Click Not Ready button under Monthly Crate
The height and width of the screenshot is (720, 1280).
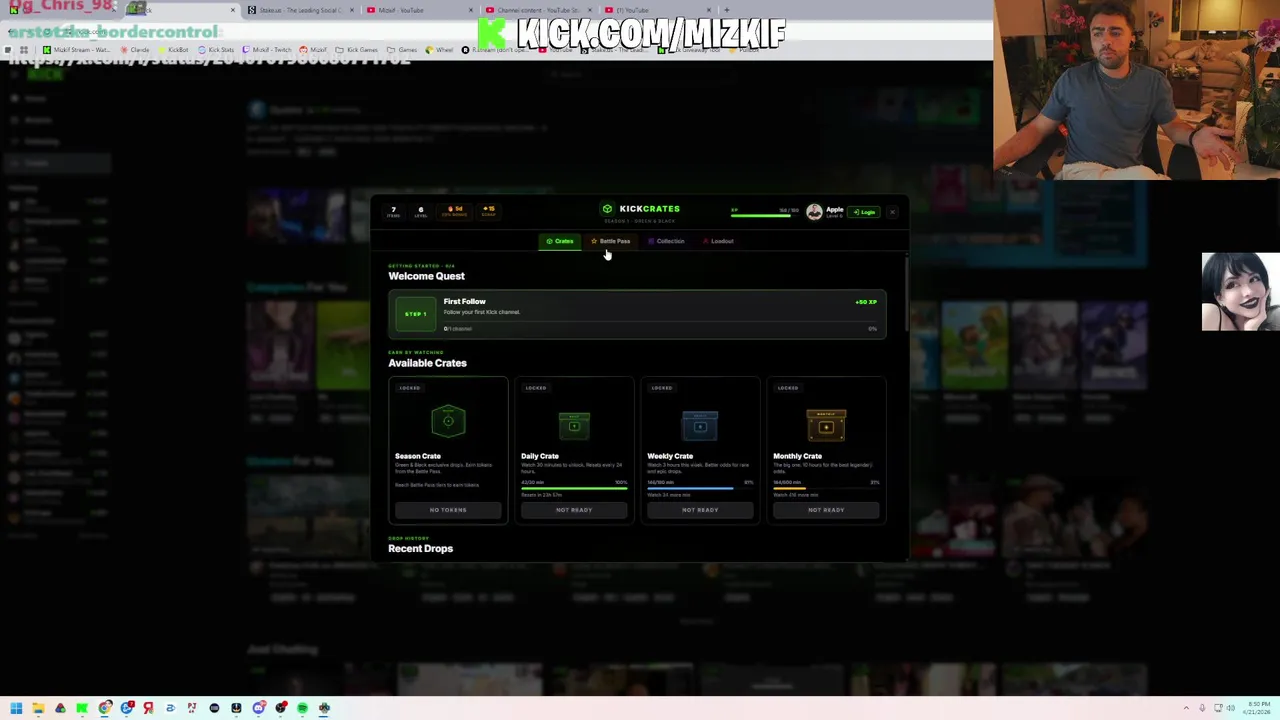(826, 510)
